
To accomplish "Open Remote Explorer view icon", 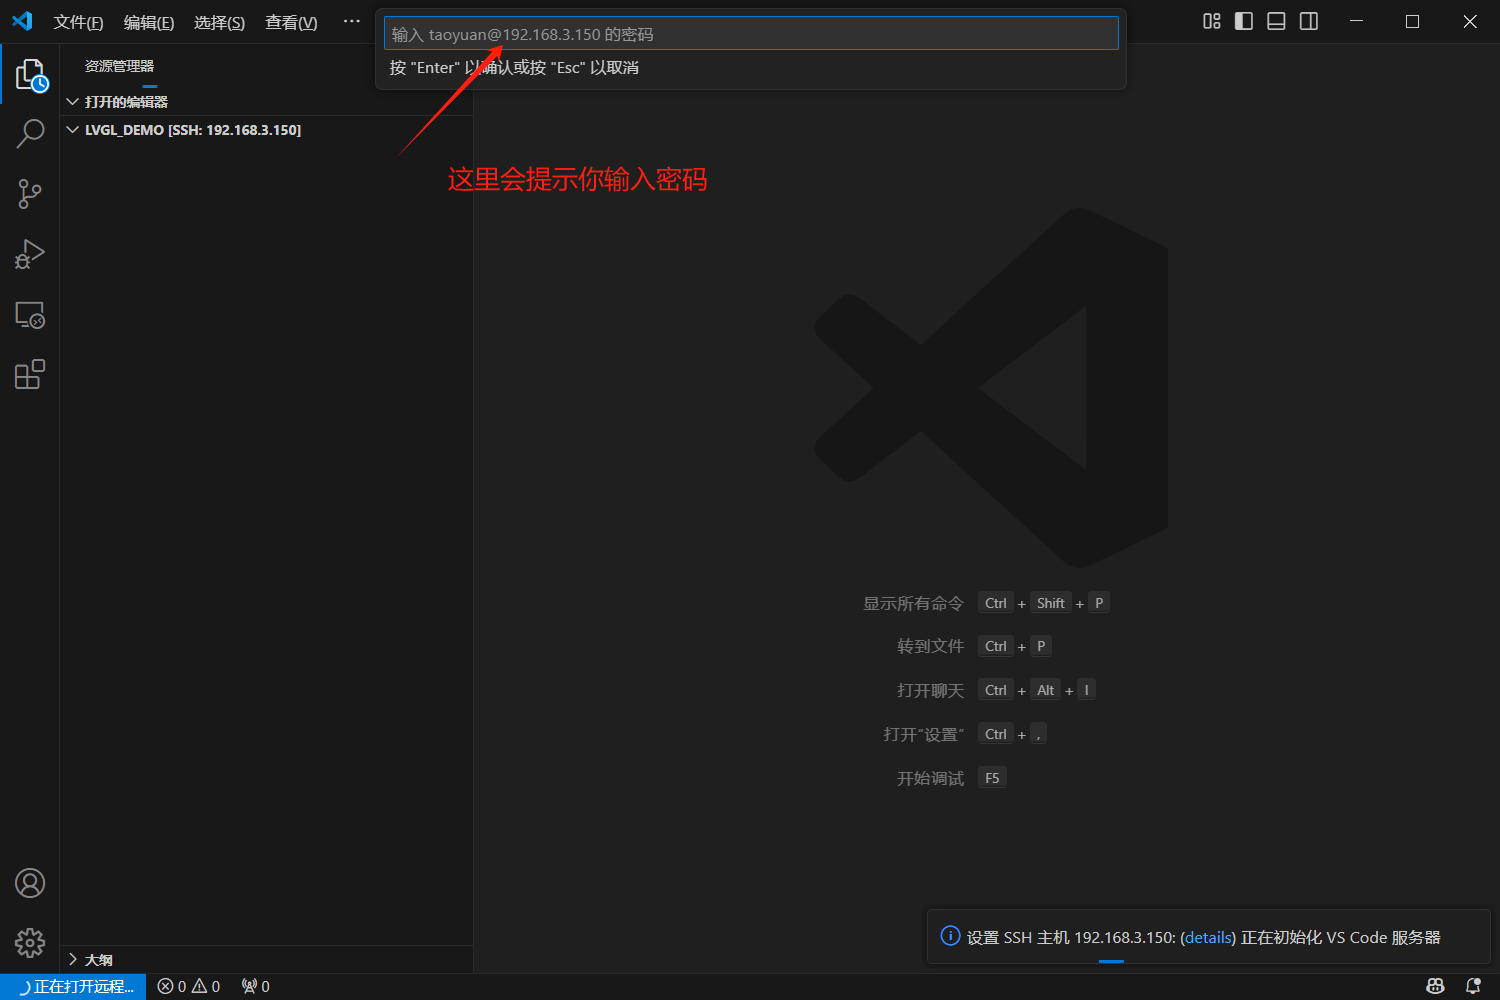I will tap(30, 315).
